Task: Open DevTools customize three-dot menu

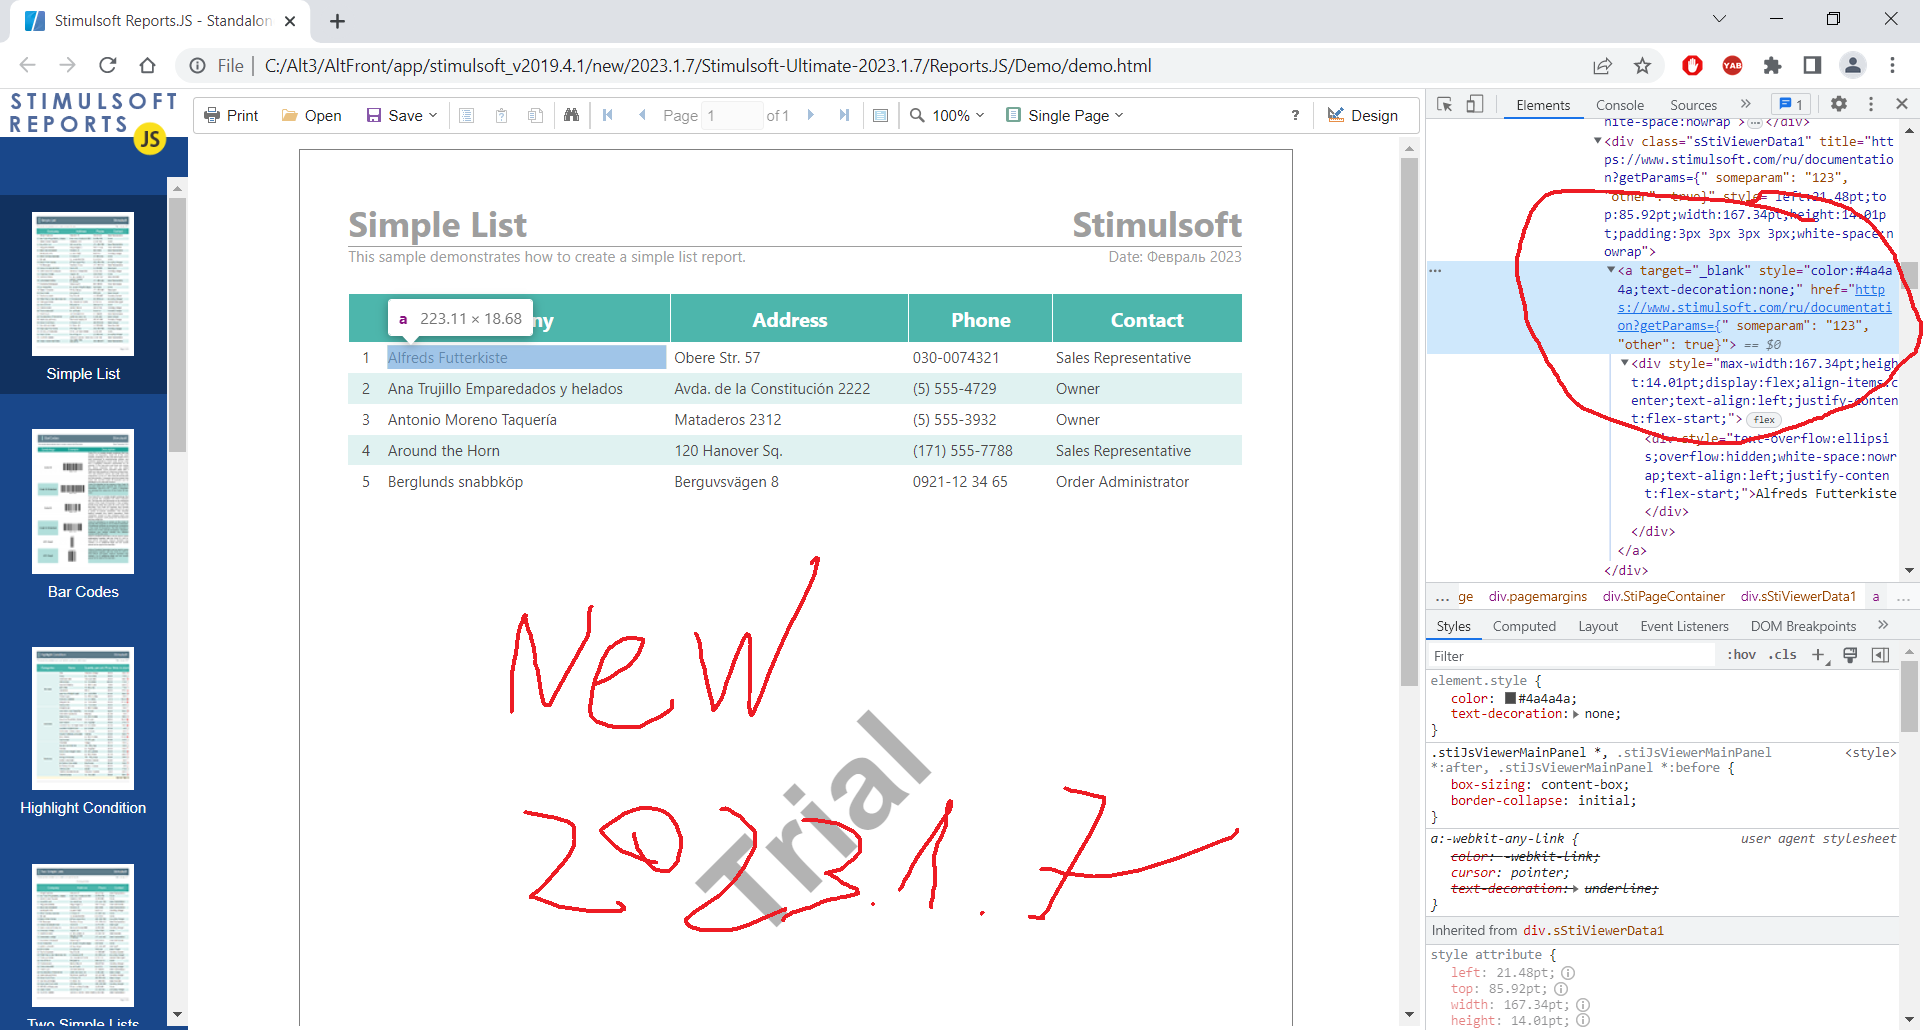Action: (1871, 104)
